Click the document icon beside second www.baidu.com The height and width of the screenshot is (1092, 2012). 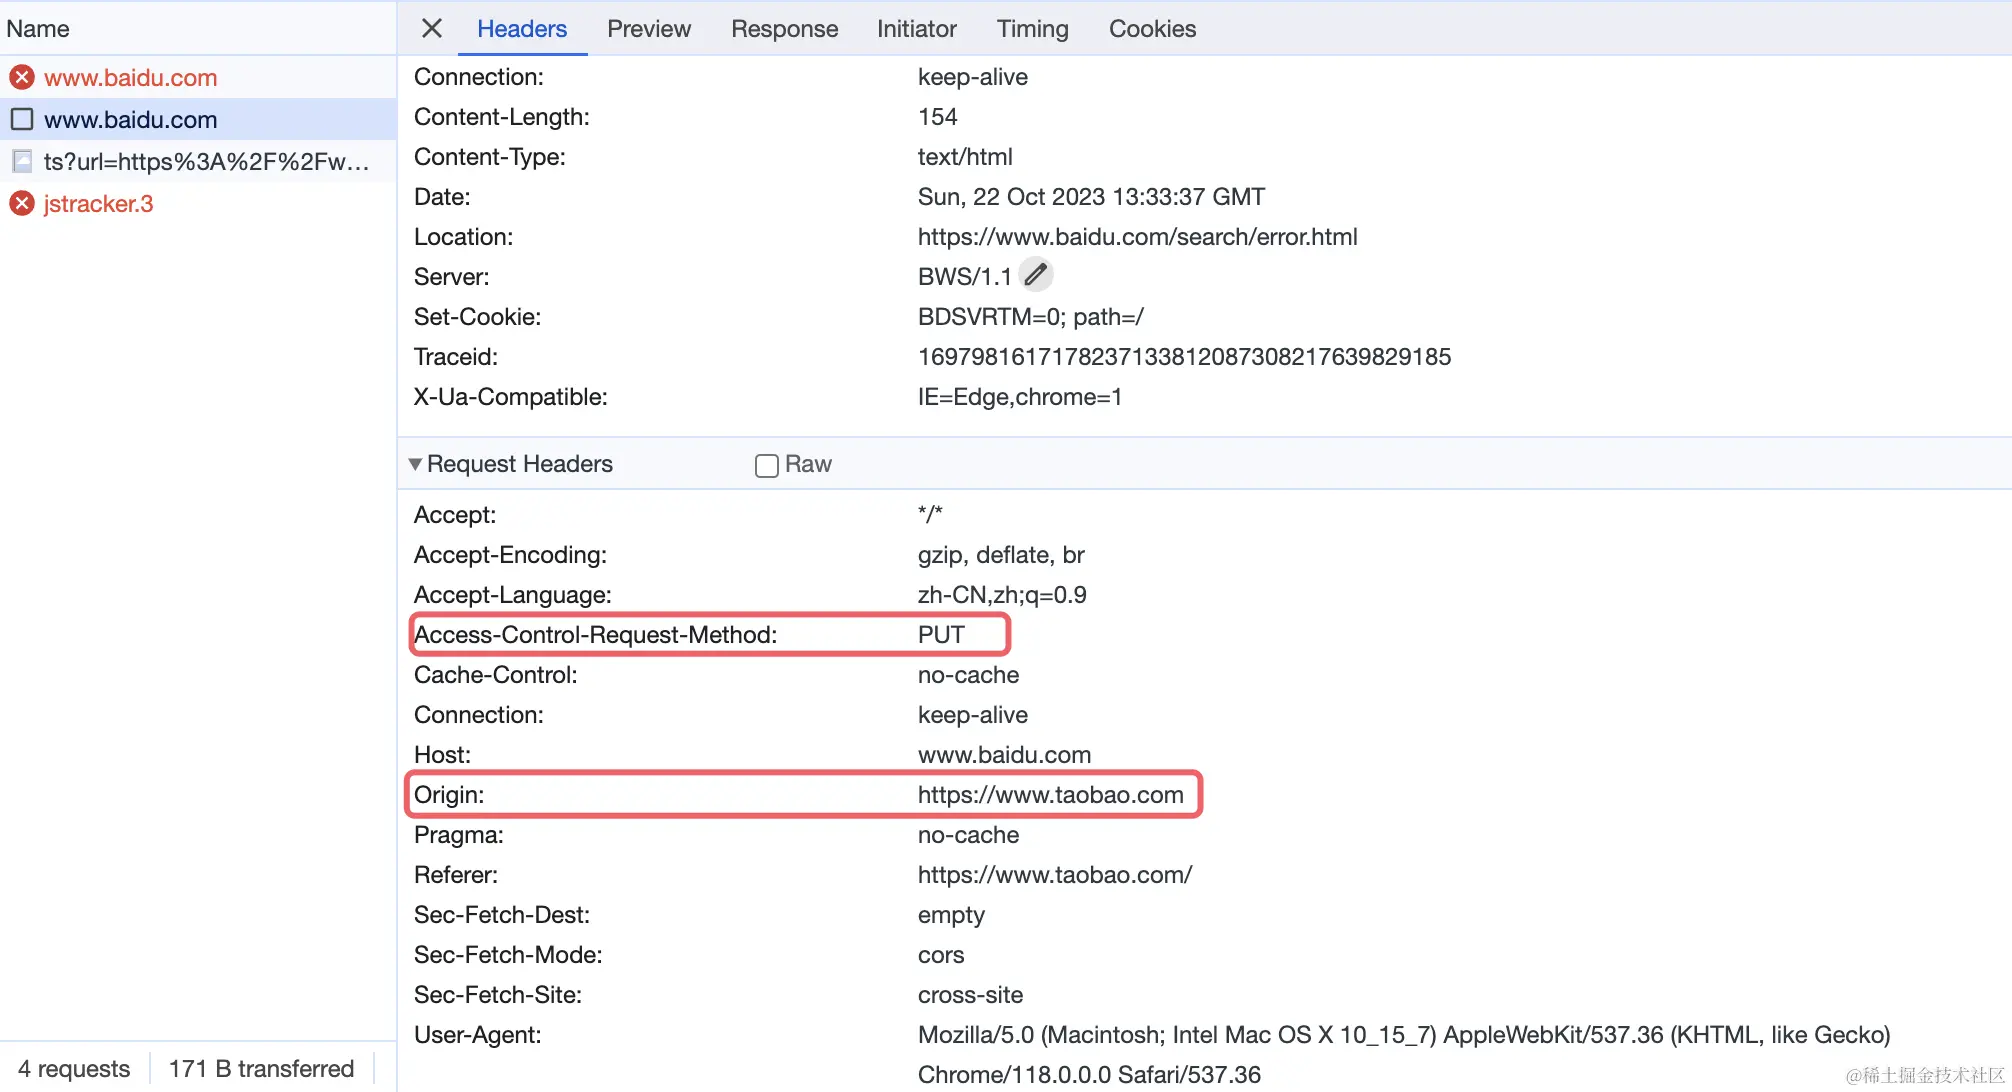pos(22,120)
